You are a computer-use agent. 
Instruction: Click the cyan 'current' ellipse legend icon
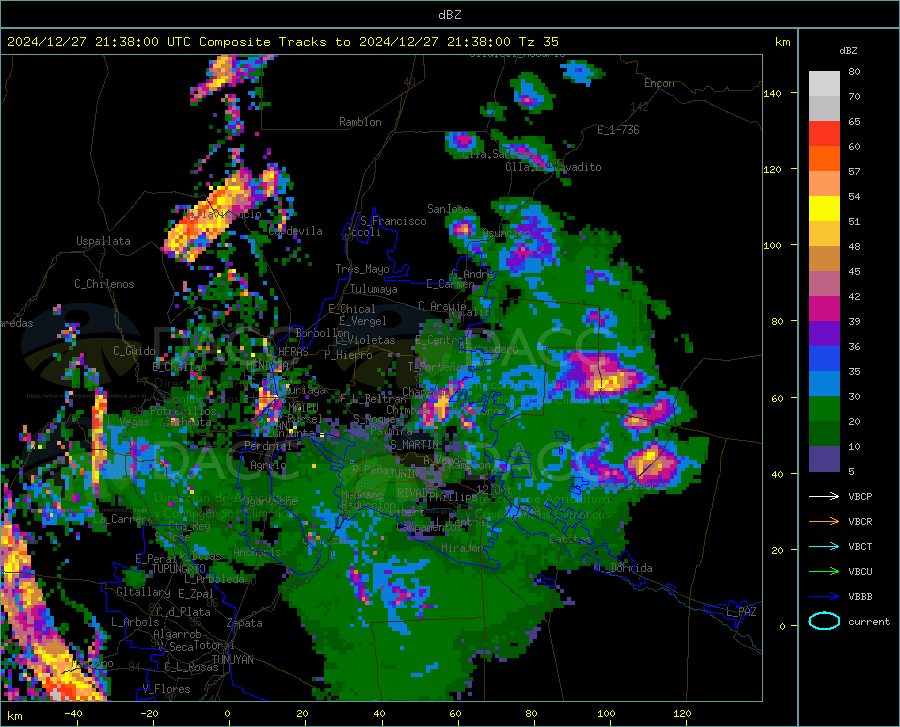coord(824,621)
